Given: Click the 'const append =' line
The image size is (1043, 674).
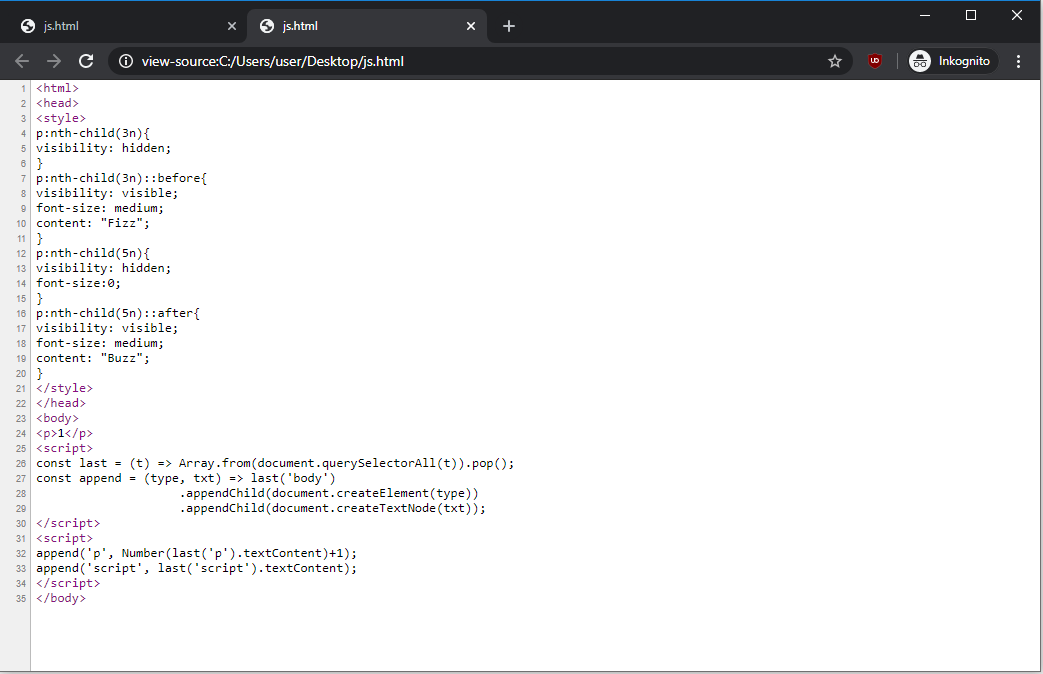Looking at the screenshot, I should [186, 478].
